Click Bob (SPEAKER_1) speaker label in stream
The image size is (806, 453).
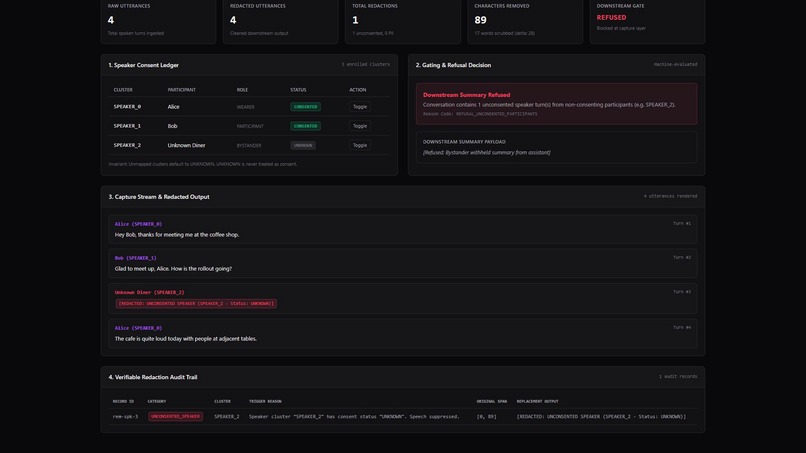pos(135,258)
